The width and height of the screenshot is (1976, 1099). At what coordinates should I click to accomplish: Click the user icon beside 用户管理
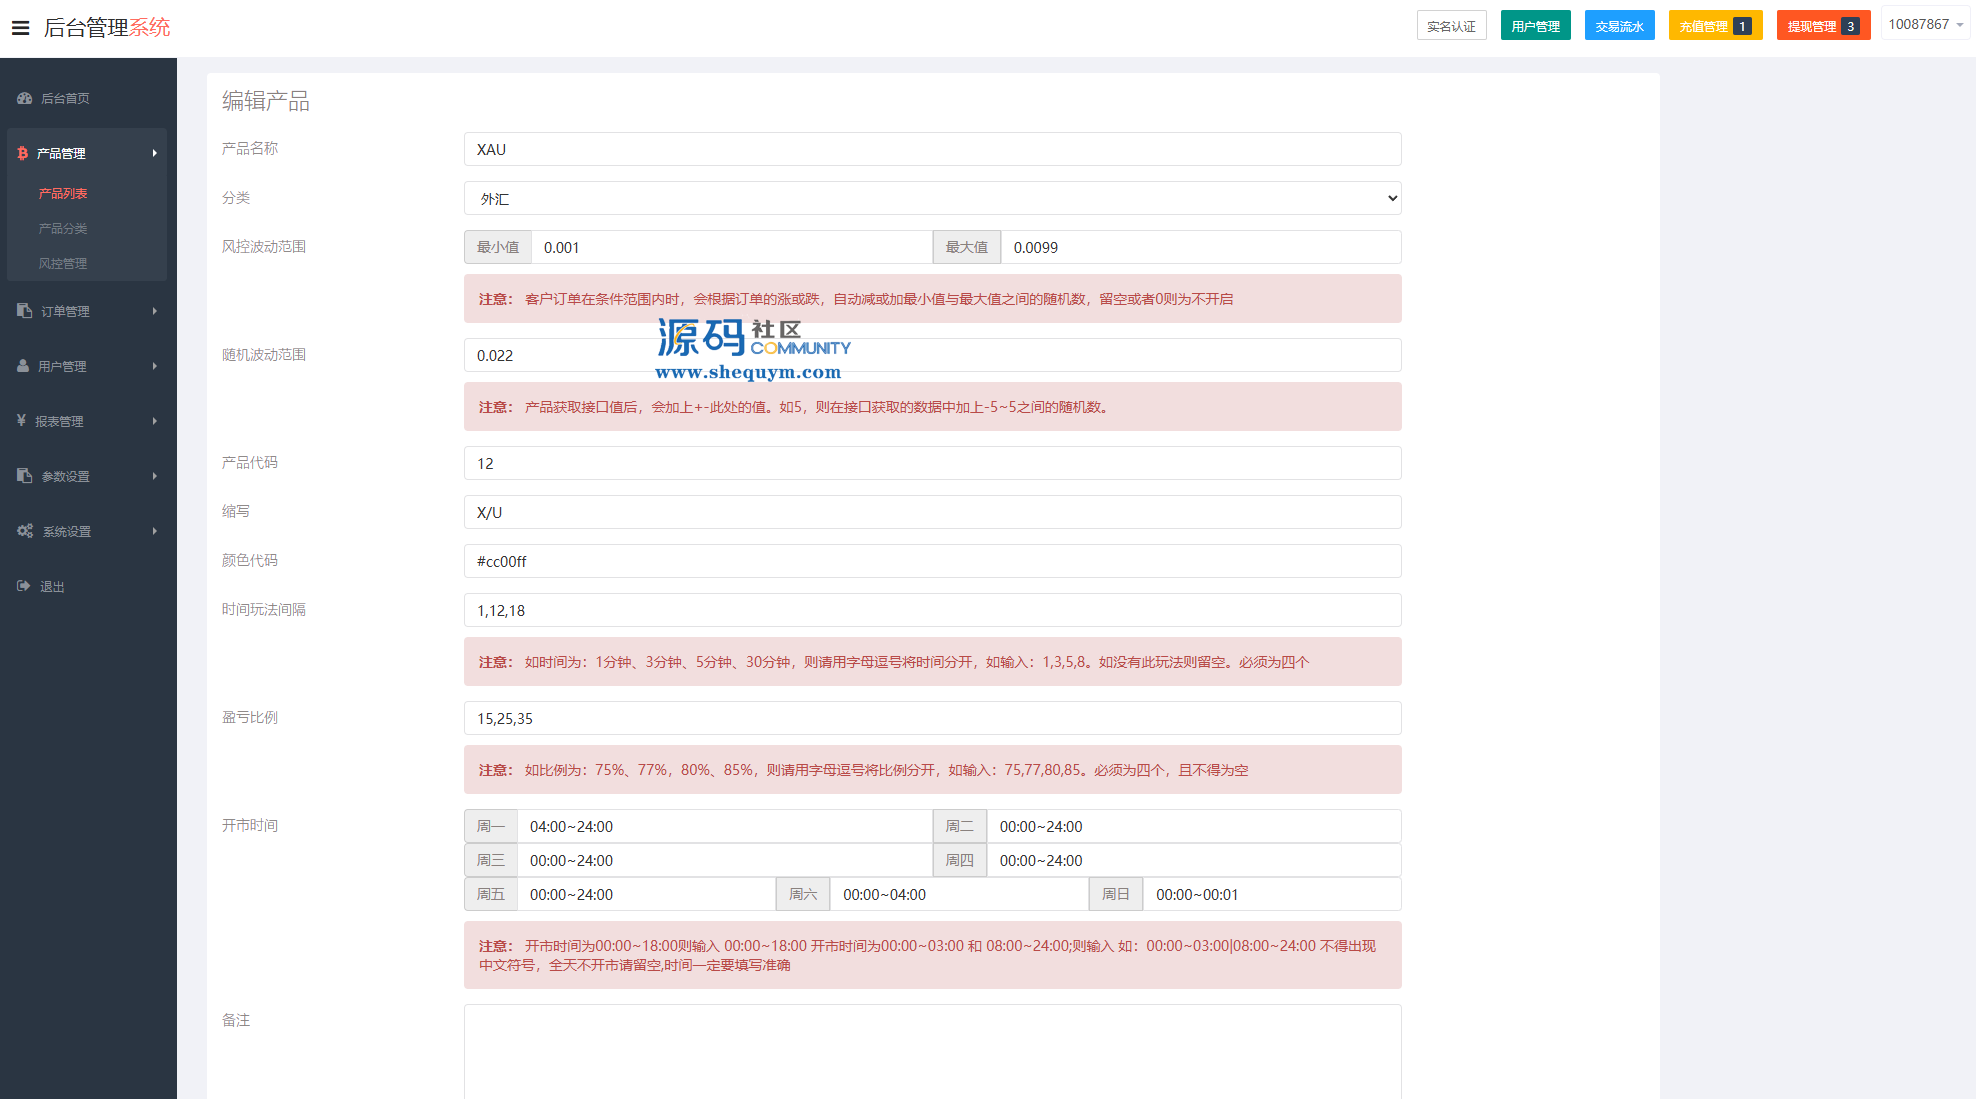[23, 366]
